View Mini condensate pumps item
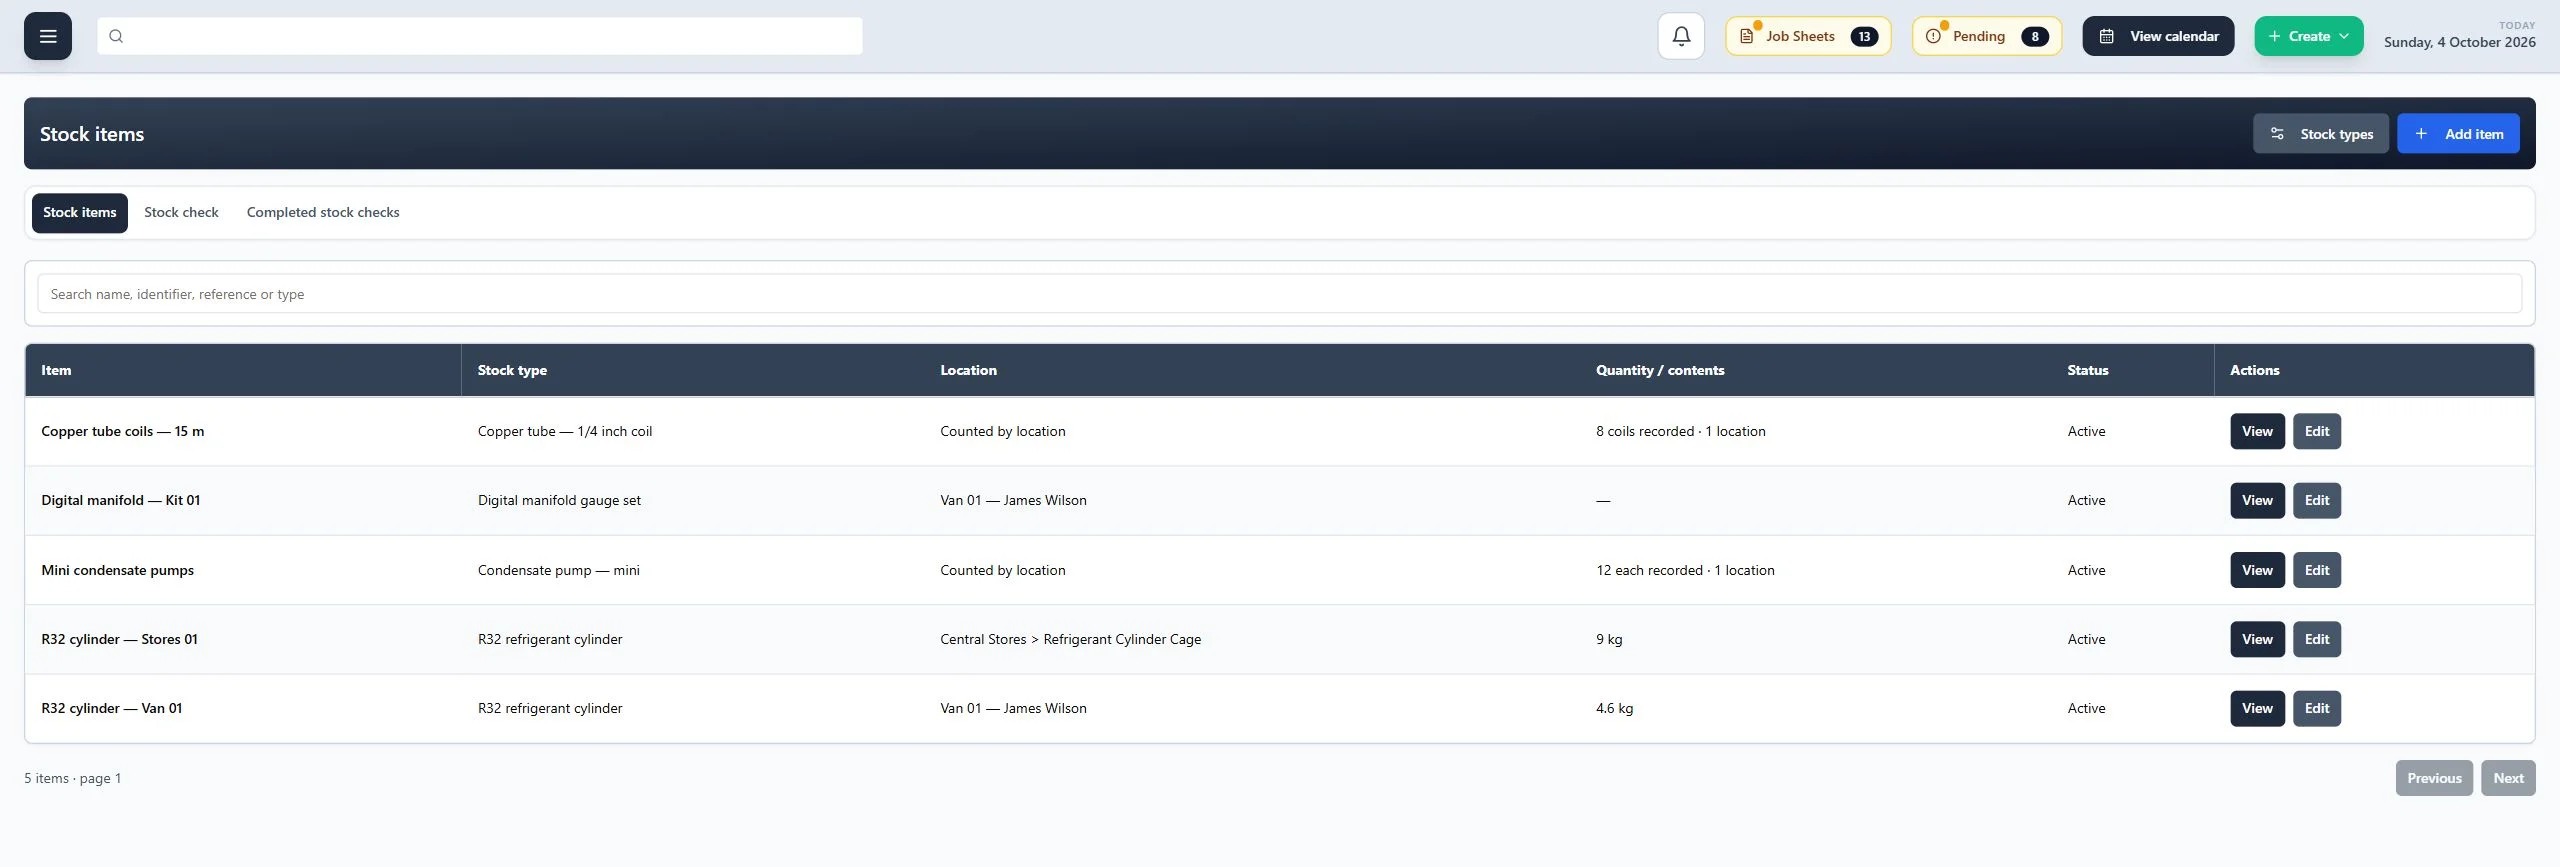Screen dimensions: 2560x867 tap(2257, 571)
